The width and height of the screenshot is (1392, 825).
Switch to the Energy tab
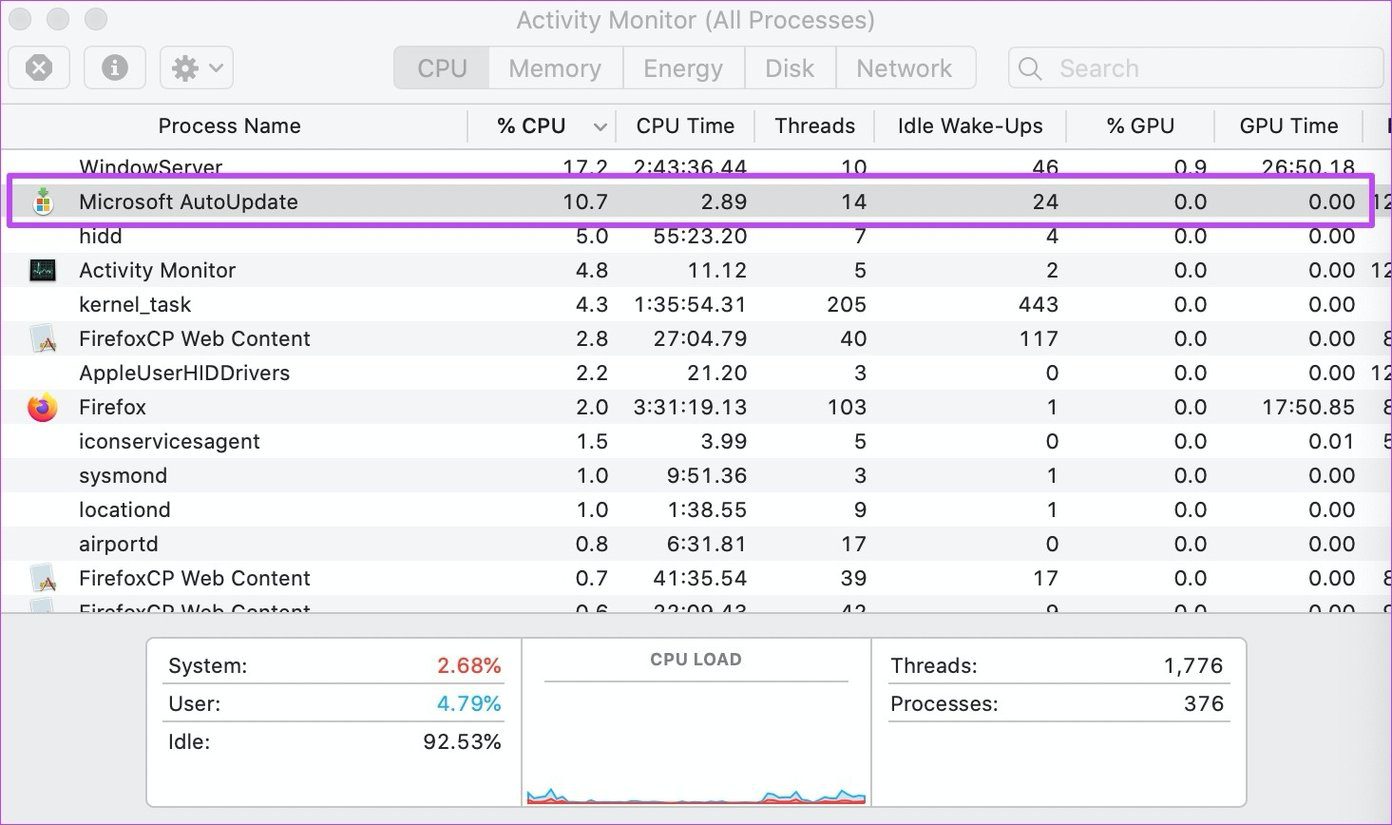[x=683, y=68]
